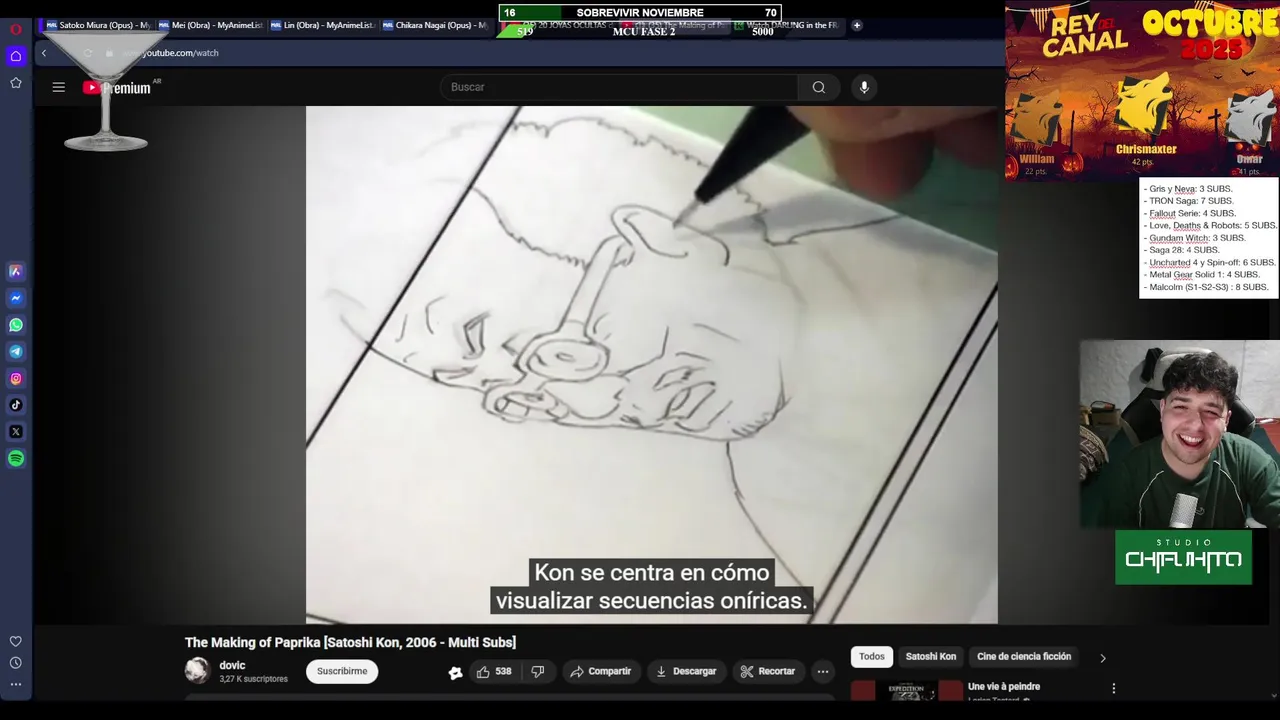The width and height of the screenshot is (1280, 720).
Task: Click the Recortar clip button
Action: (x=768, y=672)
